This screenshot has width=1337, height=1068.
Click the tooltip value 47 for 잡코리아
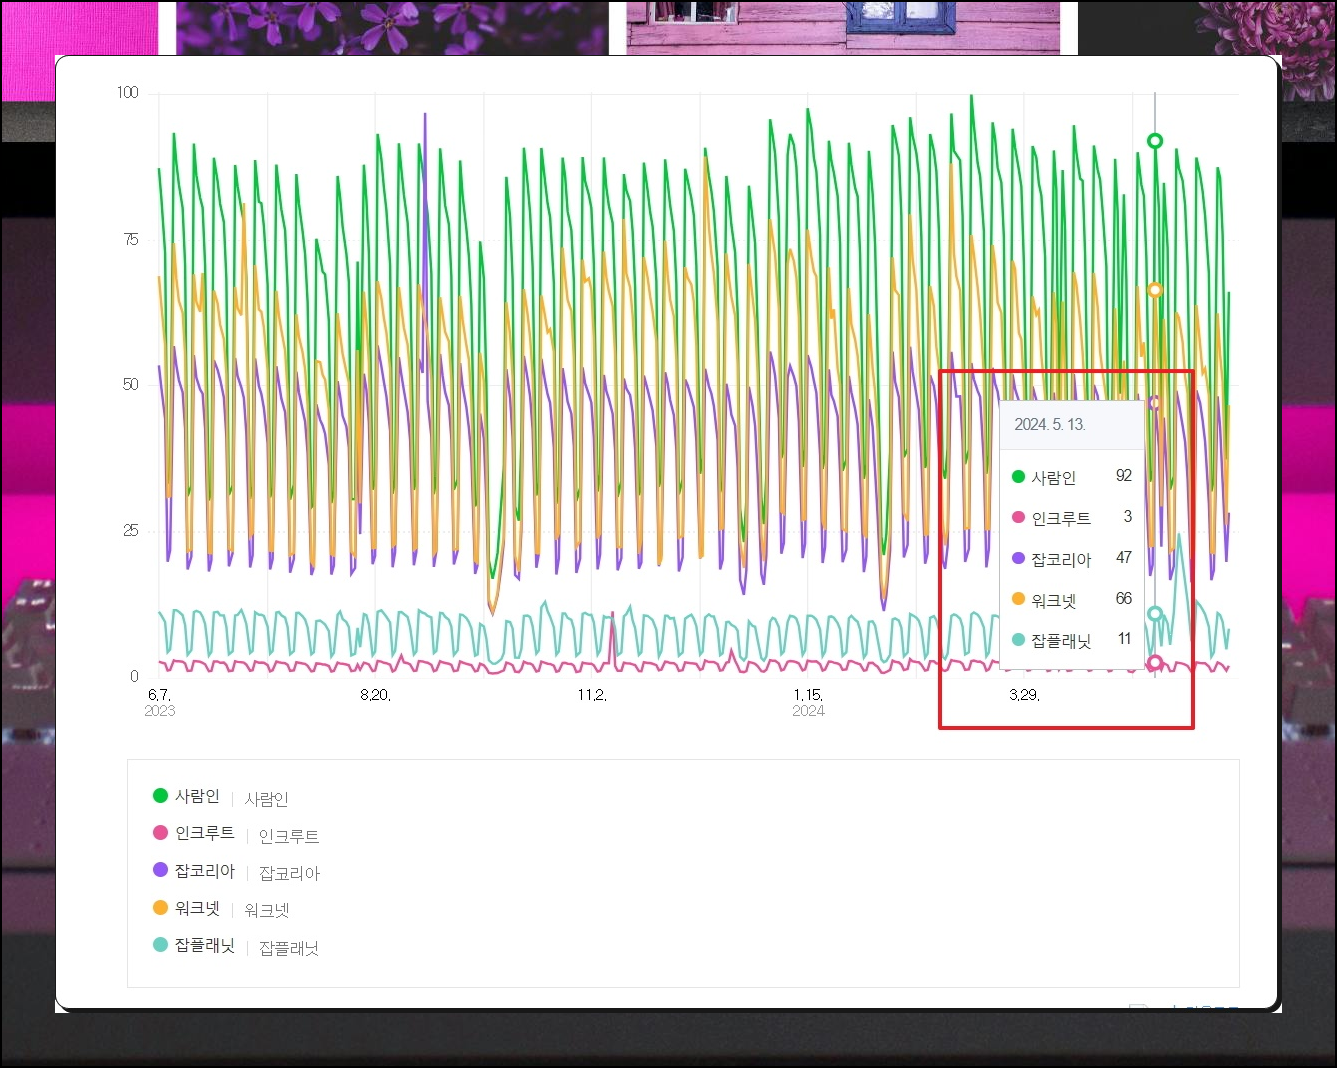click(x=1124, y=558)
